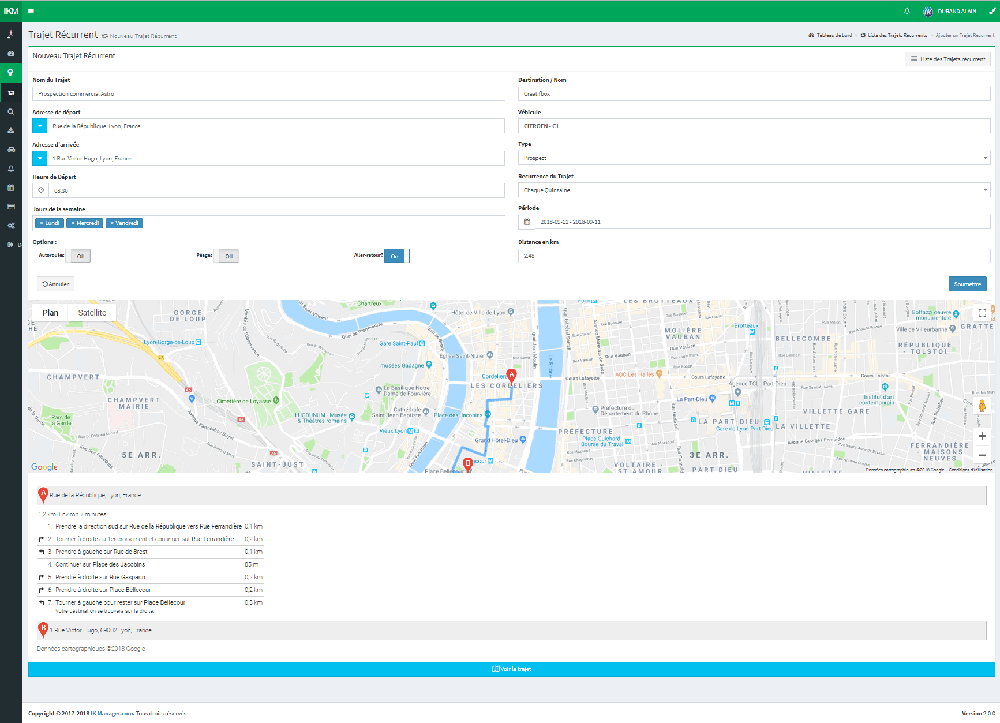The height and width of the screenshot is (723, 1000).
Task: Click the Adresse de départ text field
Action: 276,126
